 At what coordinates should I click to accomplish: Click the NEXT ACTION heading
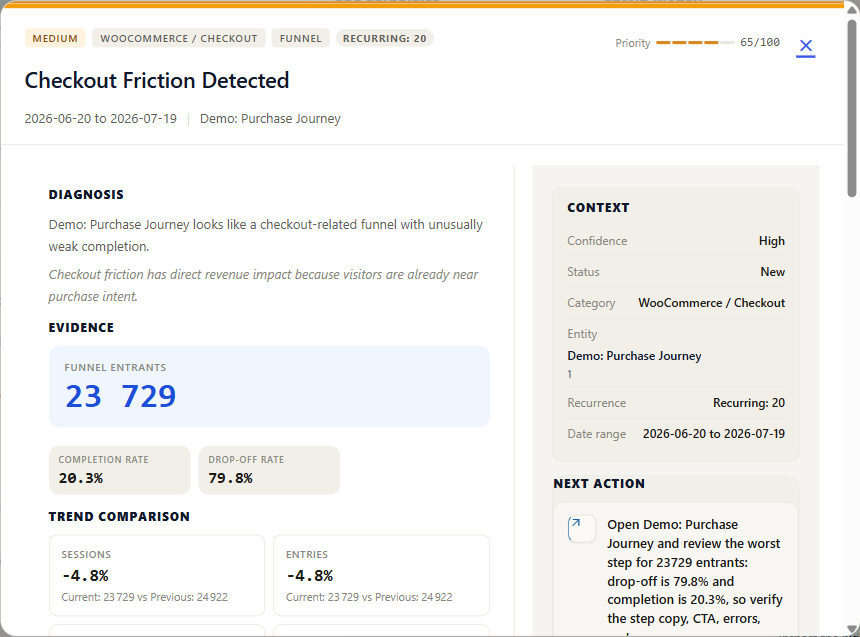[599, 484]
